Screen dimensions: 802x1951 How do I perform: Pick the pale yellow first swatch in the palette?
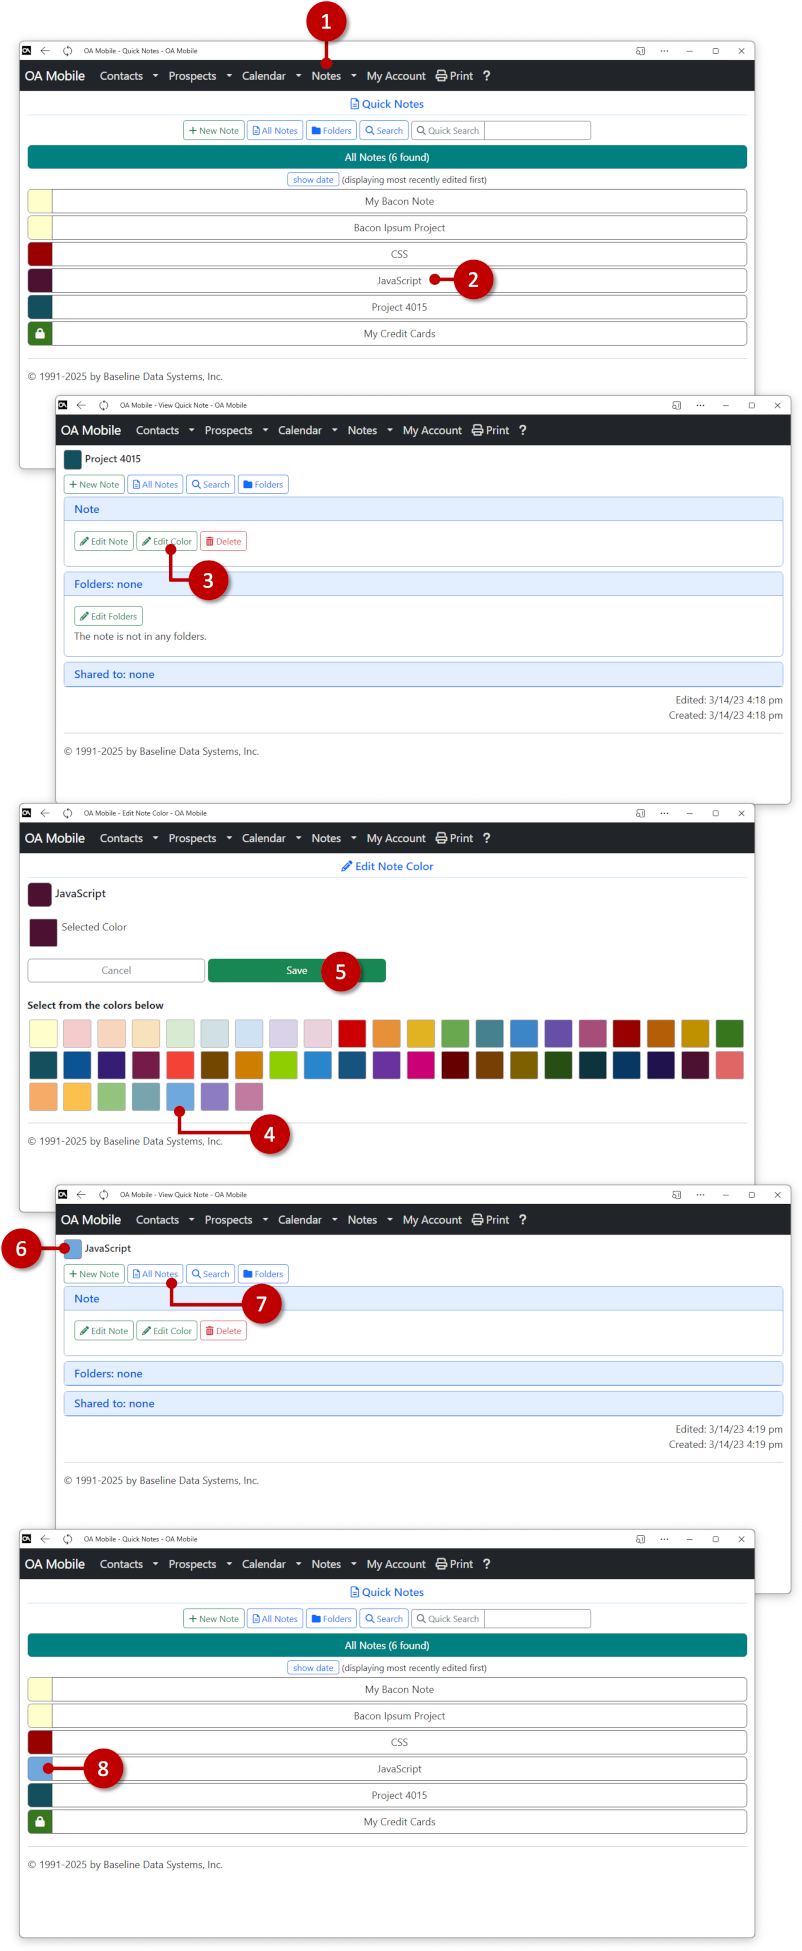tap(43, 1033)
